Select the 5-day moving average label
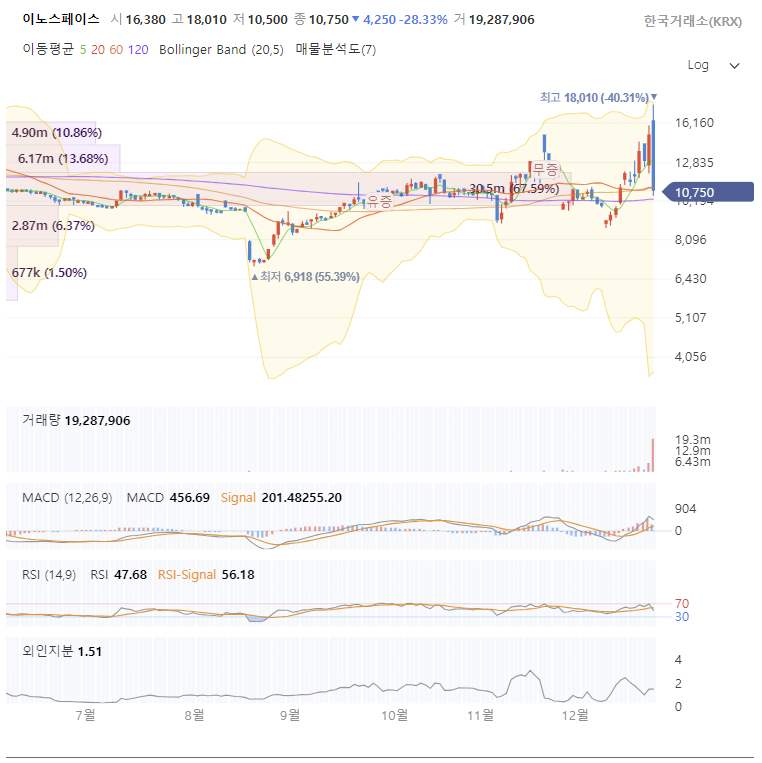 pos(83,50)
